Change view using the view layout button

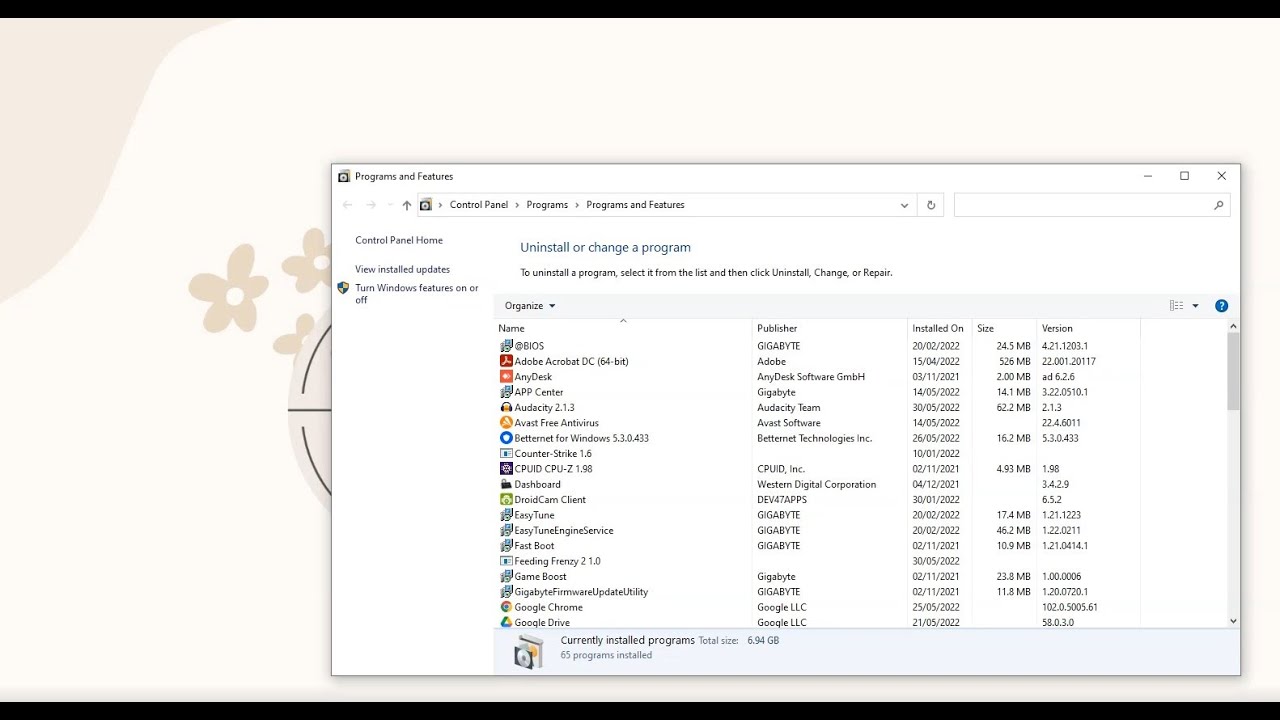1177,306
